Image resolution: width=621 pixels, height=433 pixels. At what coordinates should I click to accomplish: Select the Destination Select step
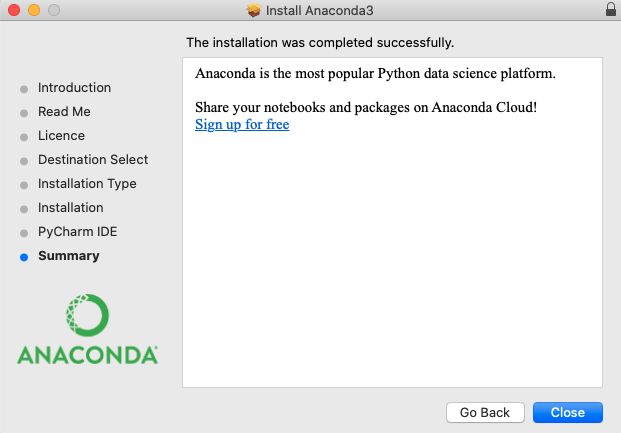click(93, 160)
